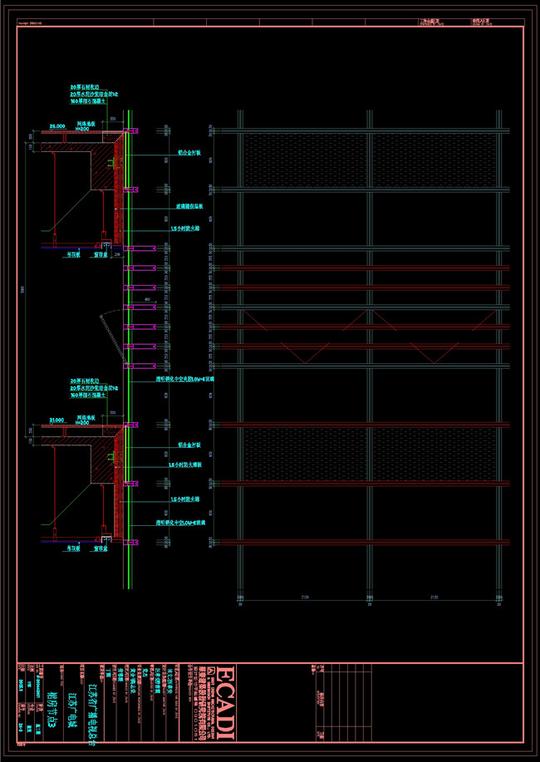Select the topmost magenta bracket on the curtain wall
Viewport: 540px width, 762px height.
pyautogui.click(x=133, y=131)
